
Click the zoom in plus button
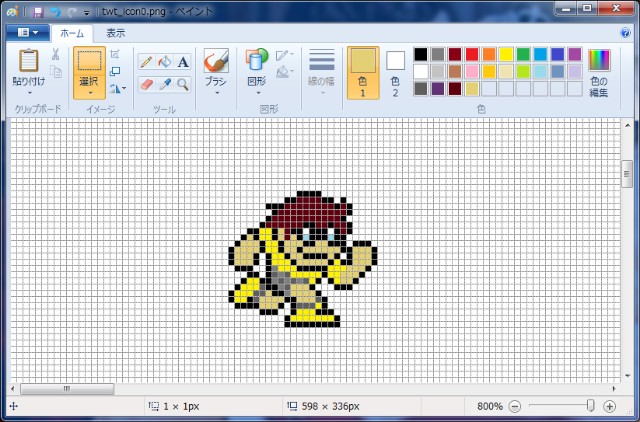click(609, 406)
